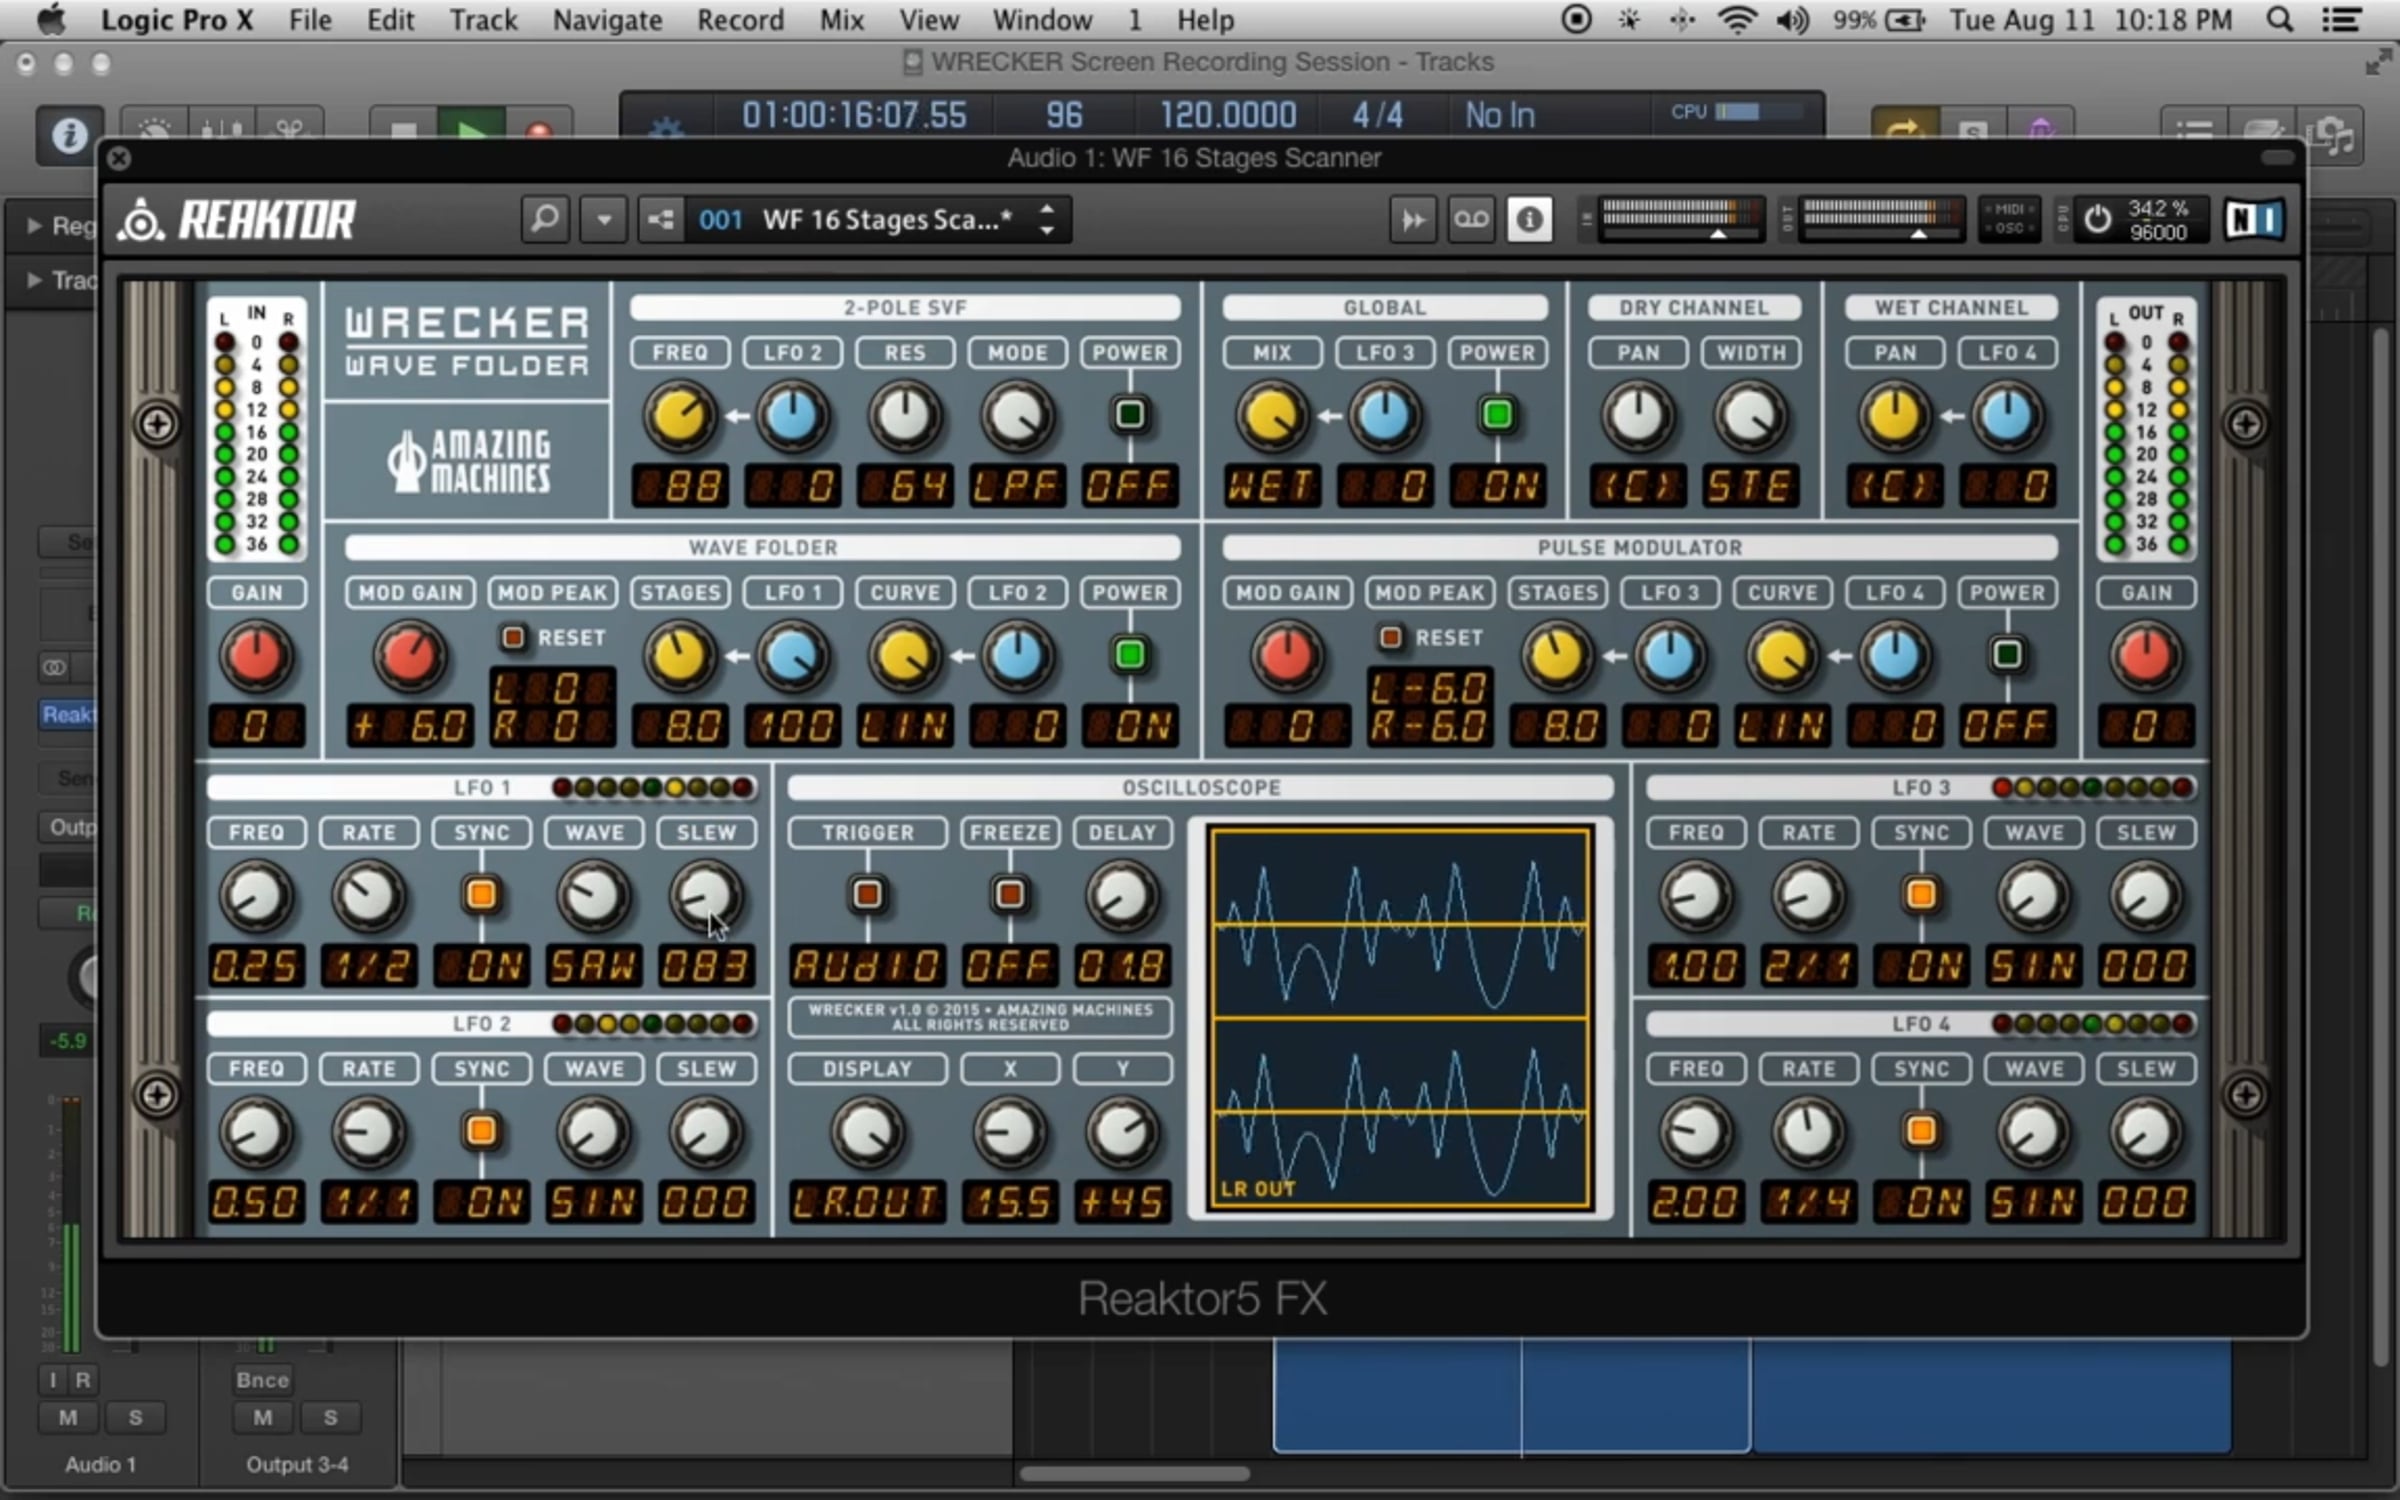
Task: Toggle the 2-Pole SVF power switch
Action: tap(1130, 414)
